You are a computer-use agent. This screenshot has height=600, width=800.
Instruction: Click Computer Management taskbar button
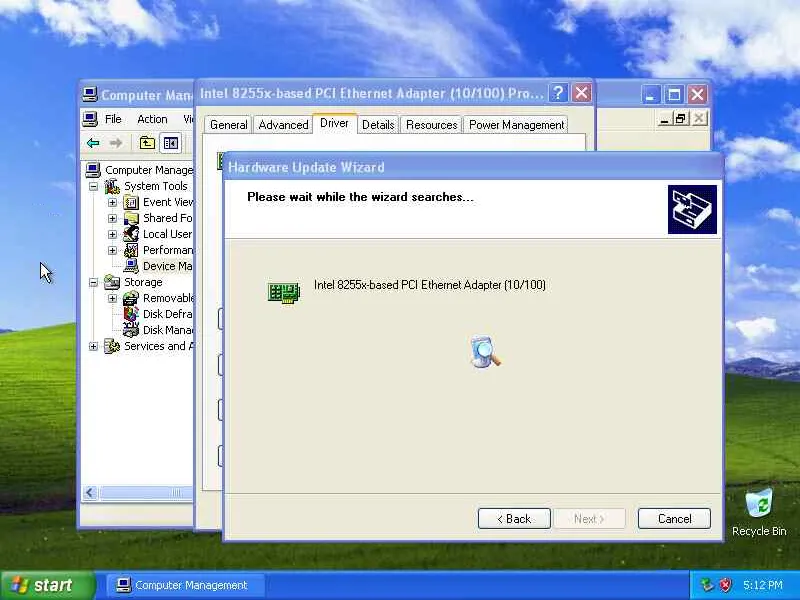coord(186,585)
